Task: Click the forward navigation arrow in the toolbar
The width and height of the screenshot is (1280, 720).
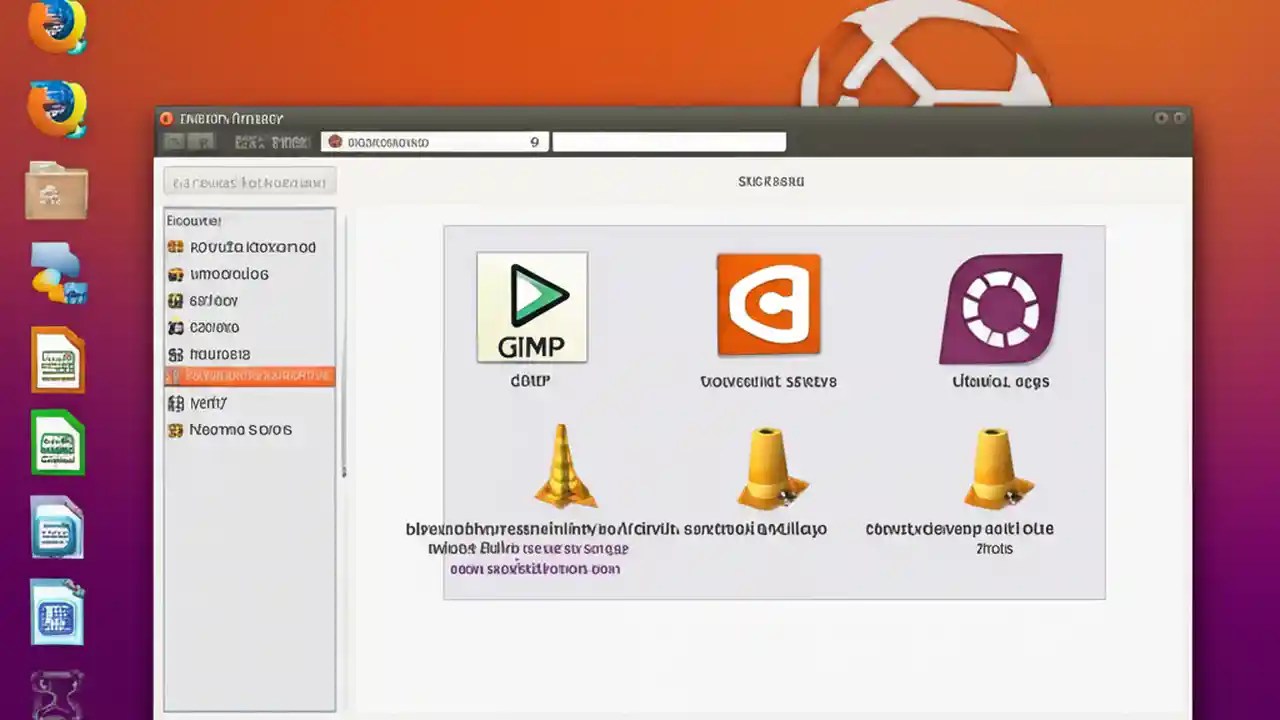Action: point(201,141)
